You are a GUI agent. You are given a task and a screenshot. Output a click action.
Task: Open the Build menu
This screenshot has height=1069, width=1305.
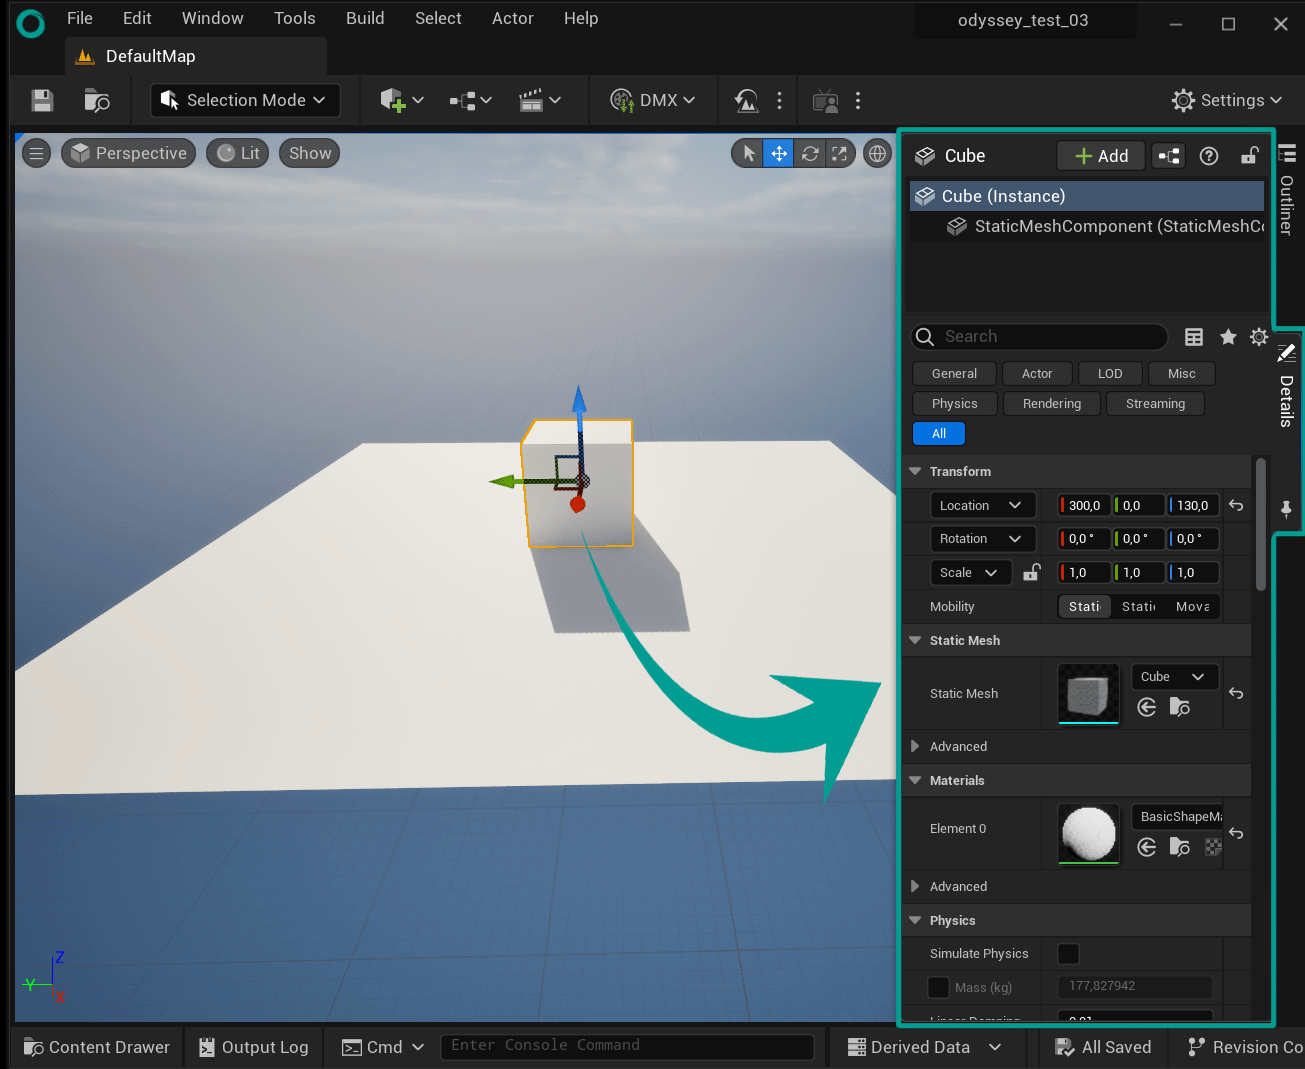tap(365, 18)
